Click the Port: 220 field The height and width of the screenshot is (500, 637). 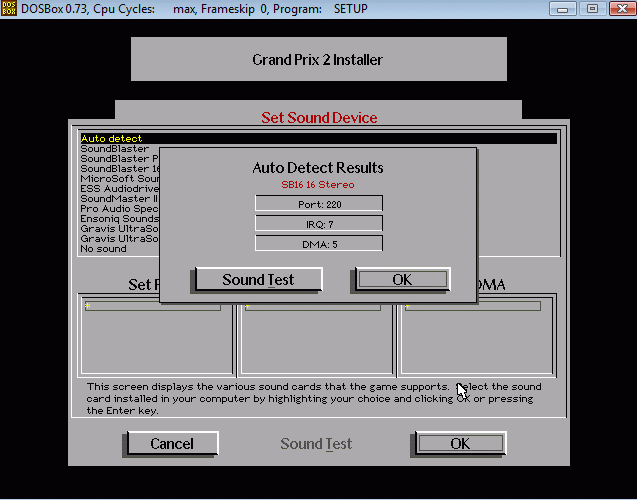(x=319, y=203)
